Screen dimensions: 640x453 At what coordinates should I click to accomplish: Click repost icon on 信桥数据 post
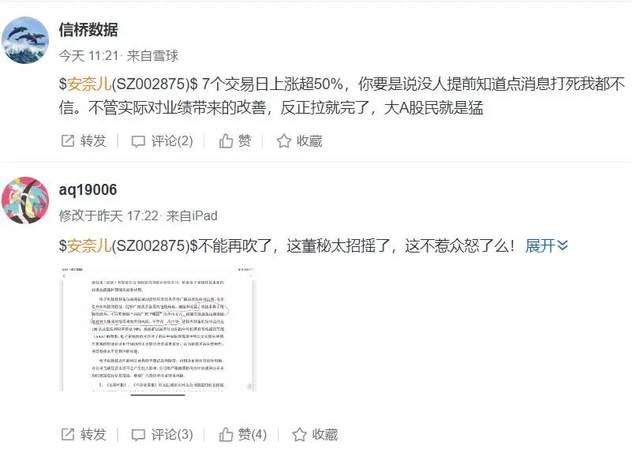(67, 141)
